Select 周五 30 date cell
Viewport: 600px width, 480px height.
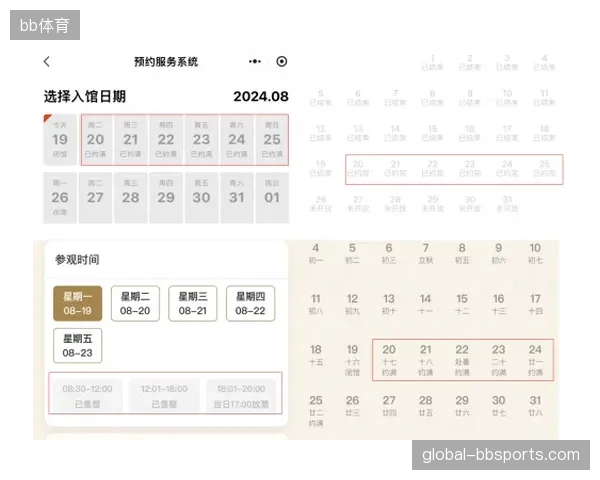pos(201,198)
